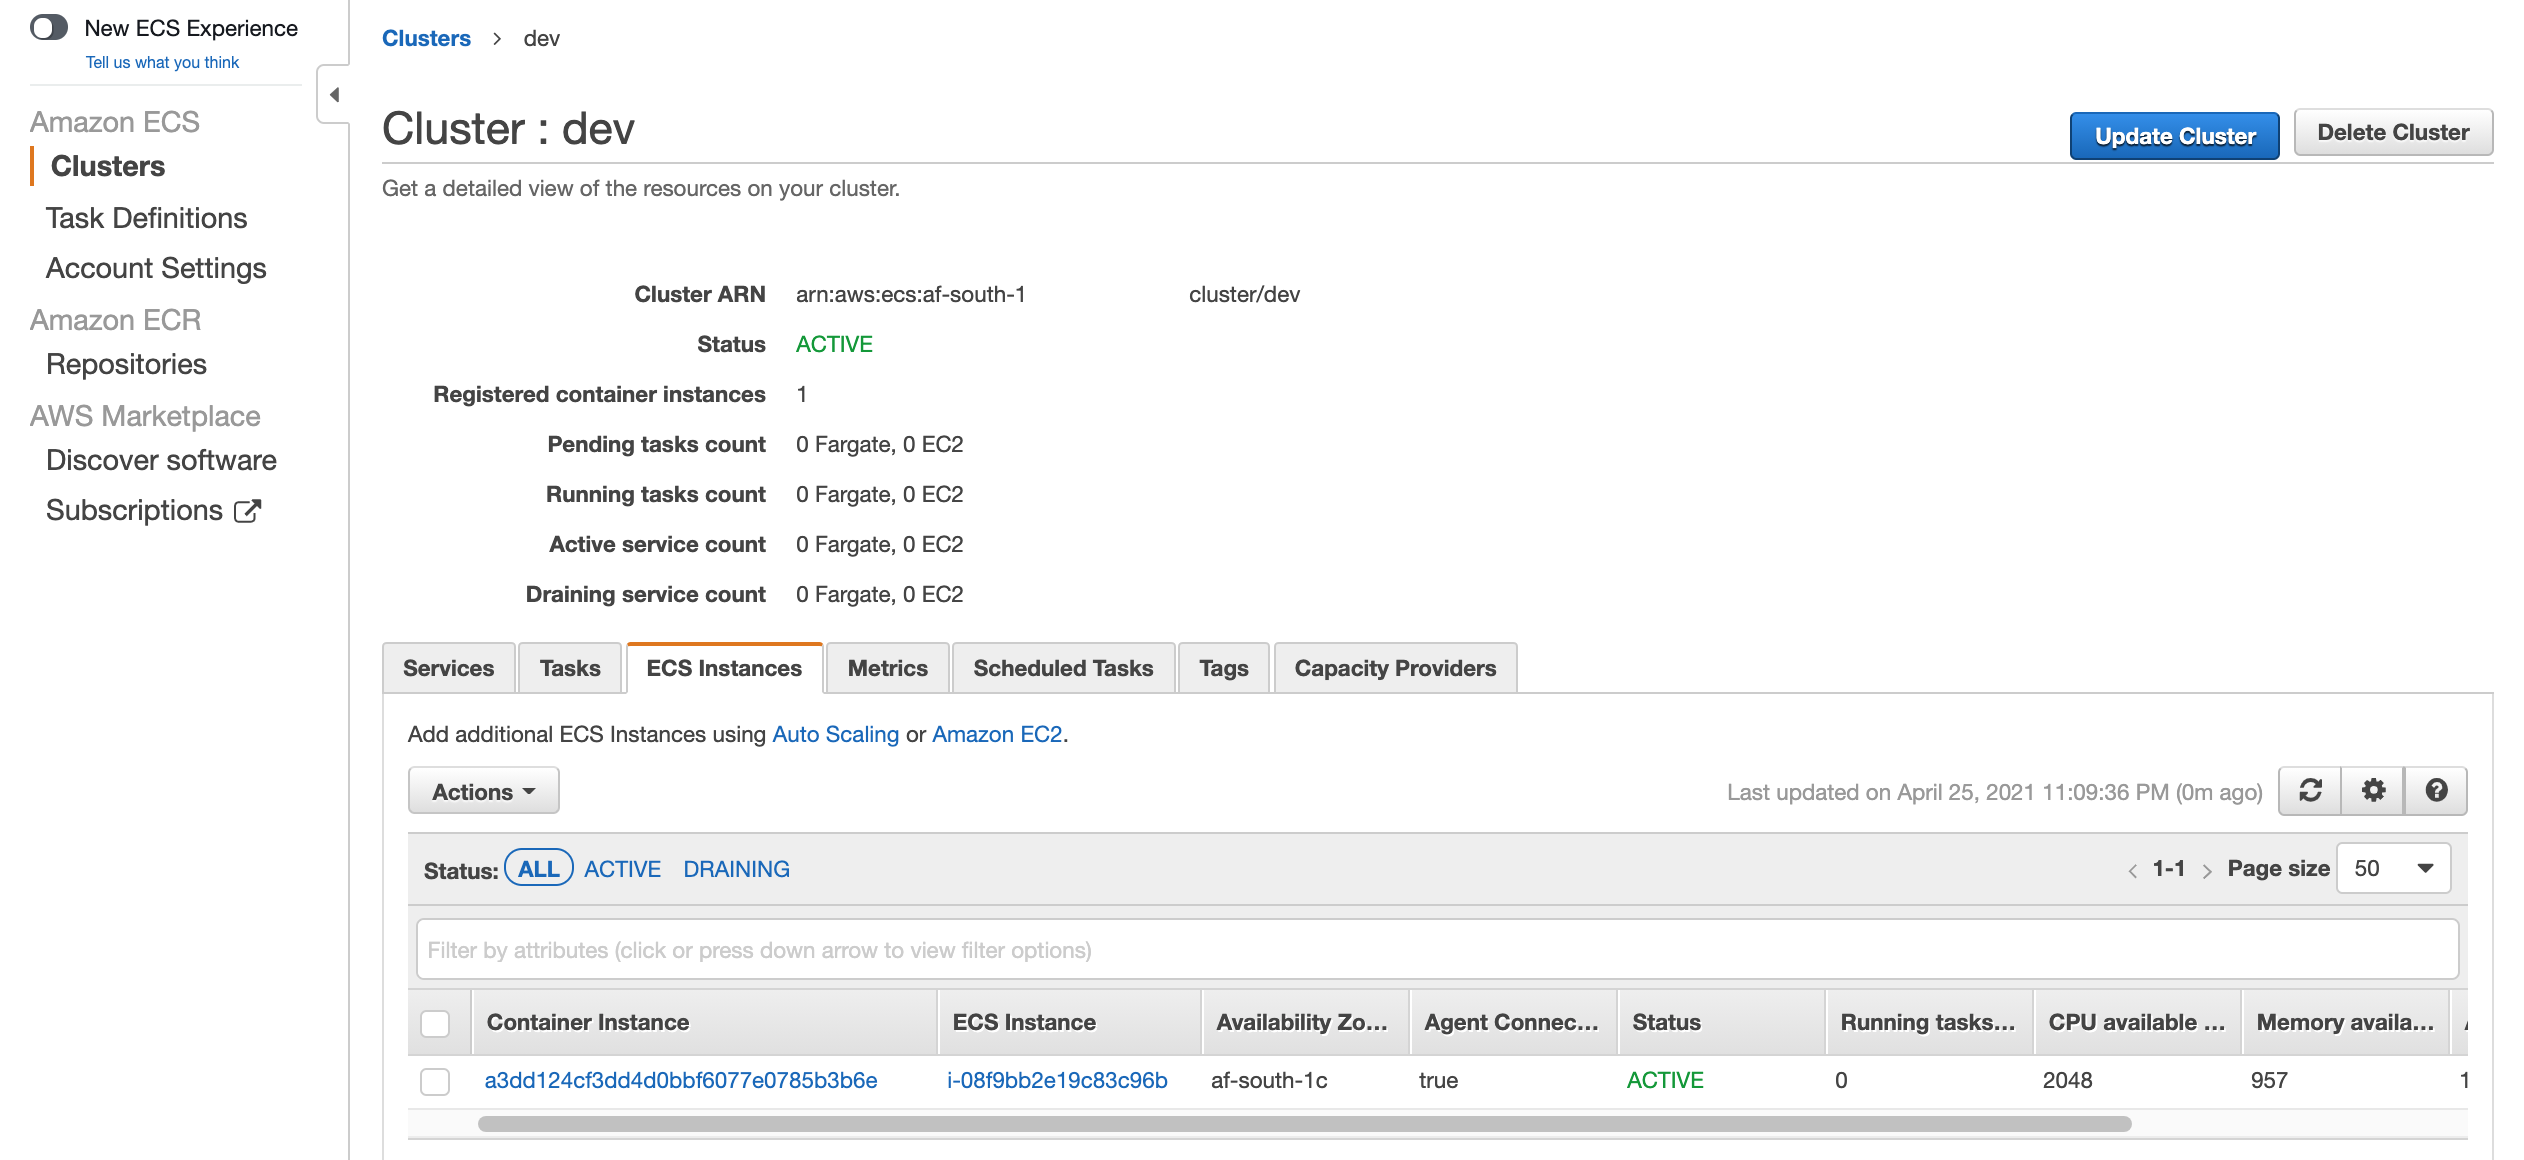Viewport: 2524px width, 1160px height.
Task: Open Repositories under Amazon ECR
Action: click(x=126, y=364)
